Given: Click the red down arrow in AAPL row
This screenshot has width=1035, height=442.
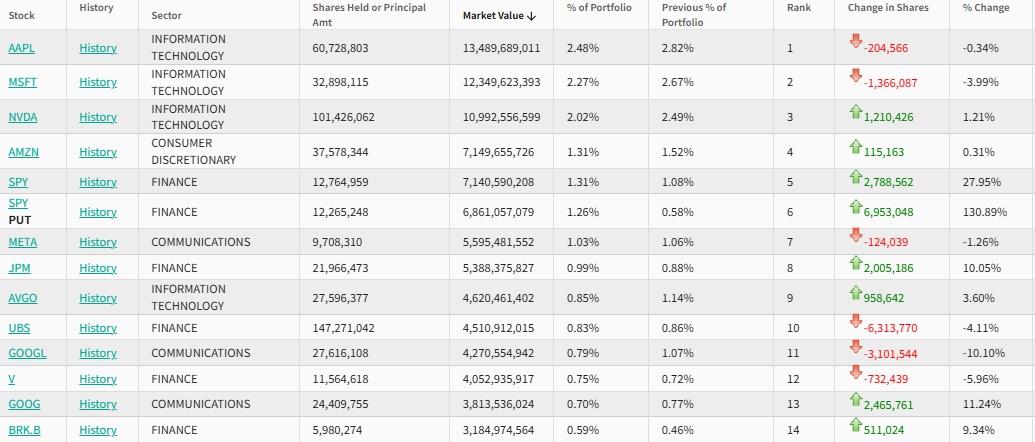Looking at the screenshot, I should click(855, 41).
